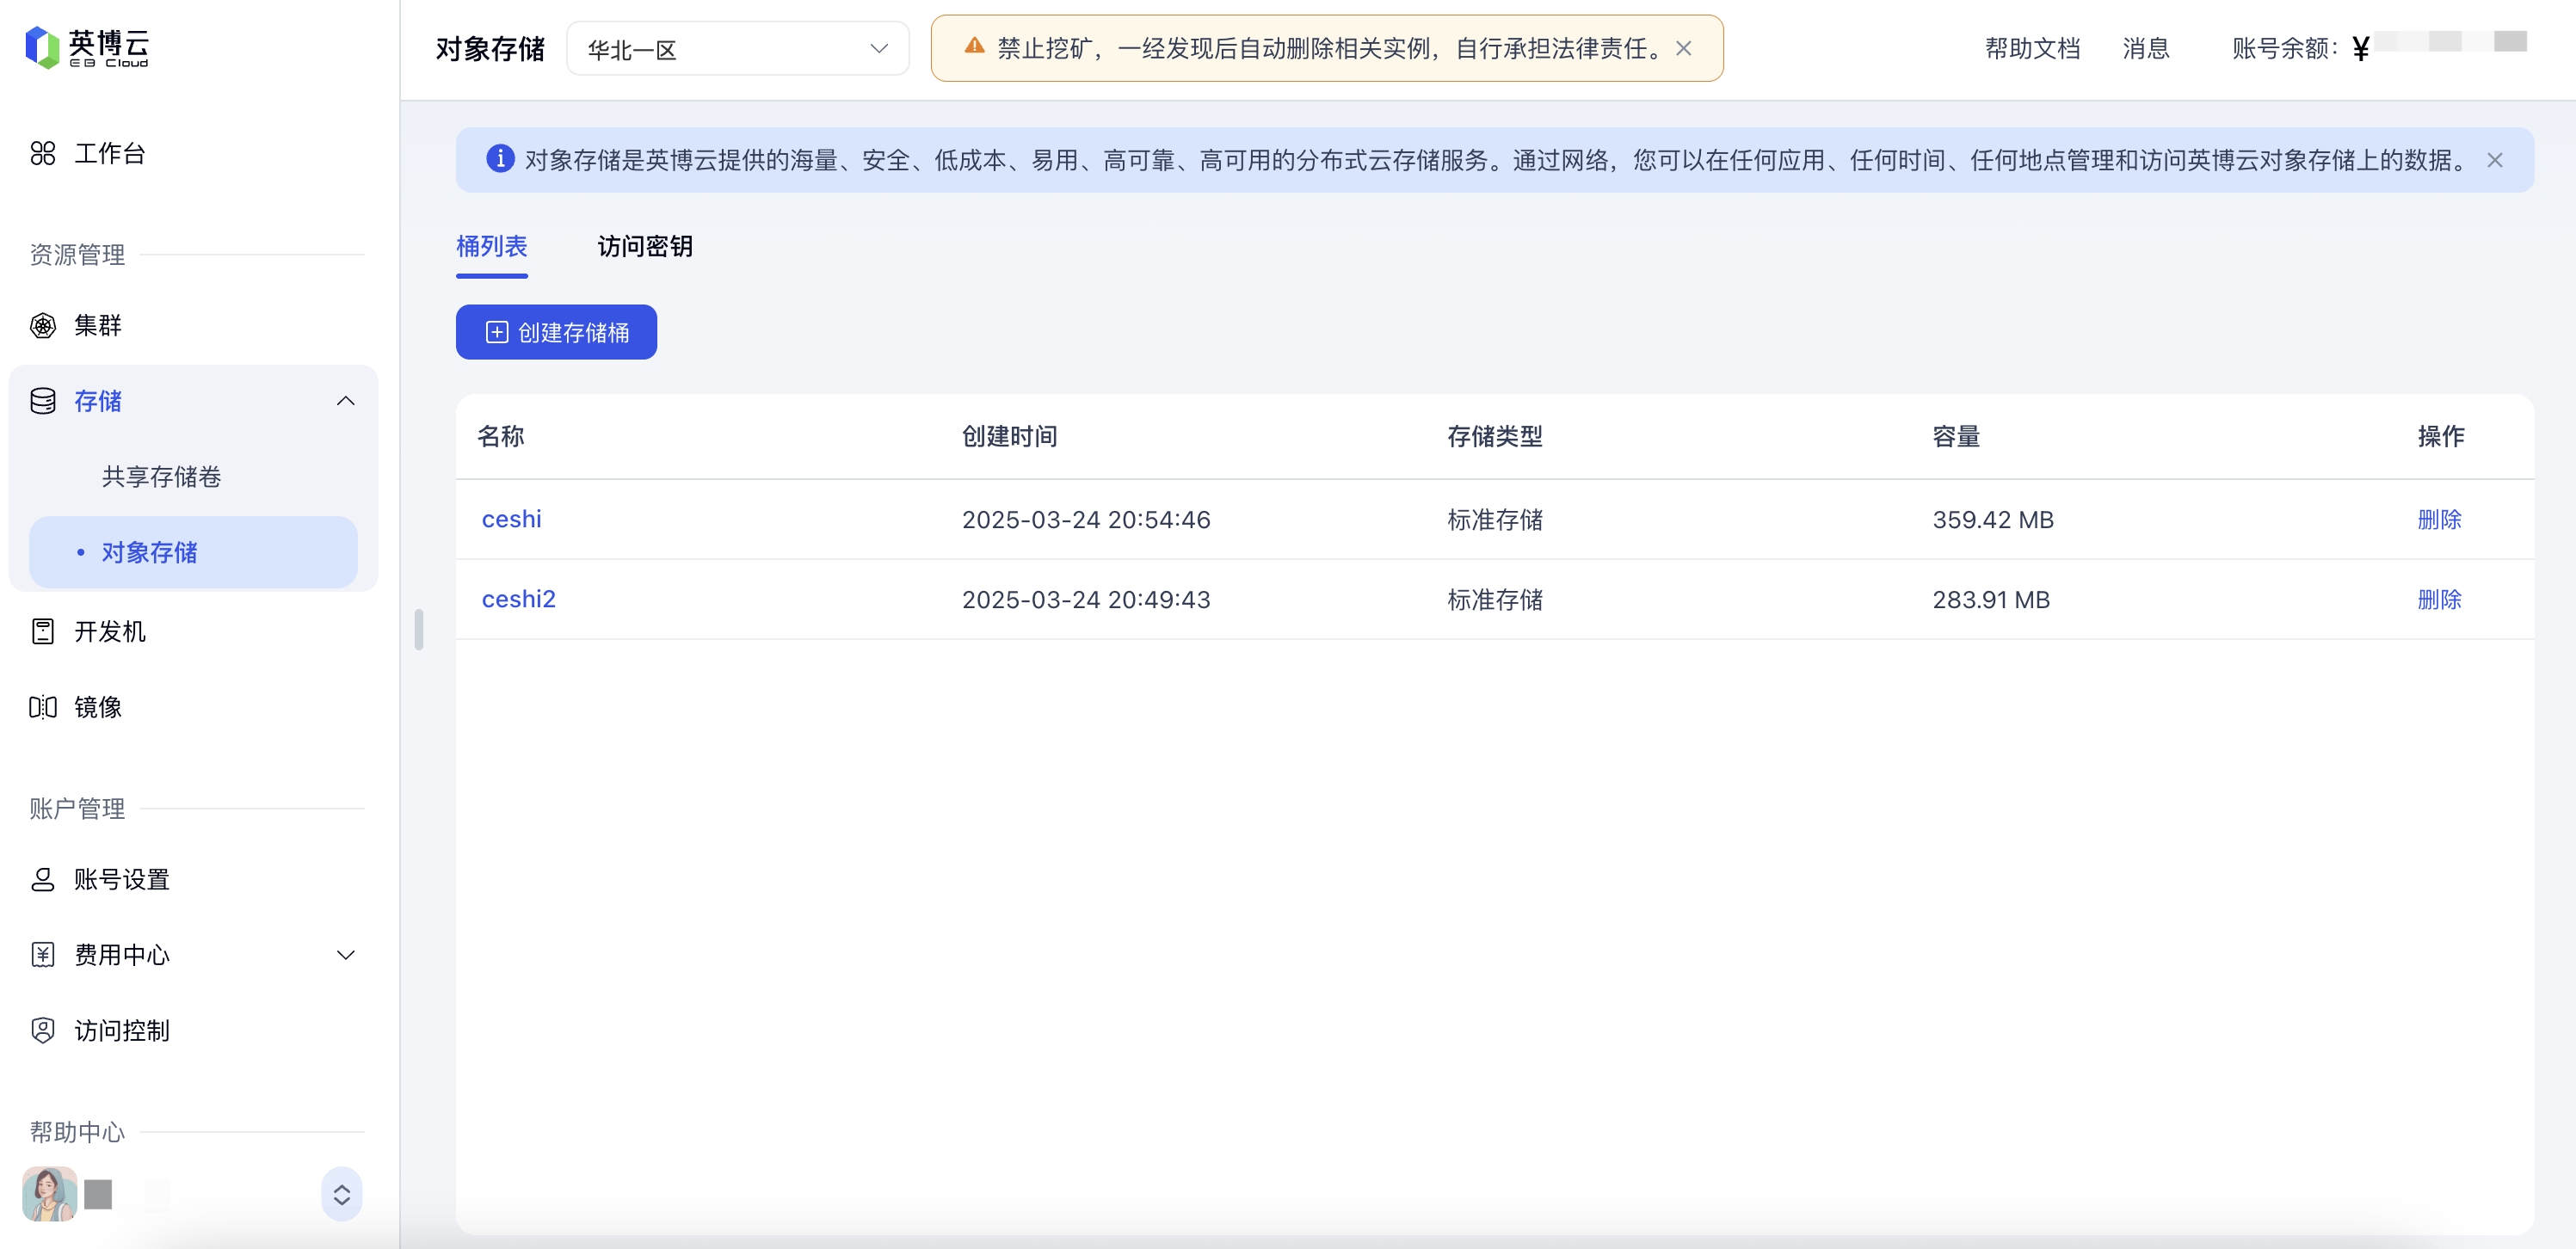This screenshot has height=1249, width=2576.
Task: Click 标准存储 in the ceshi row
Action: pyautogui.click(x=1495, y=519)
